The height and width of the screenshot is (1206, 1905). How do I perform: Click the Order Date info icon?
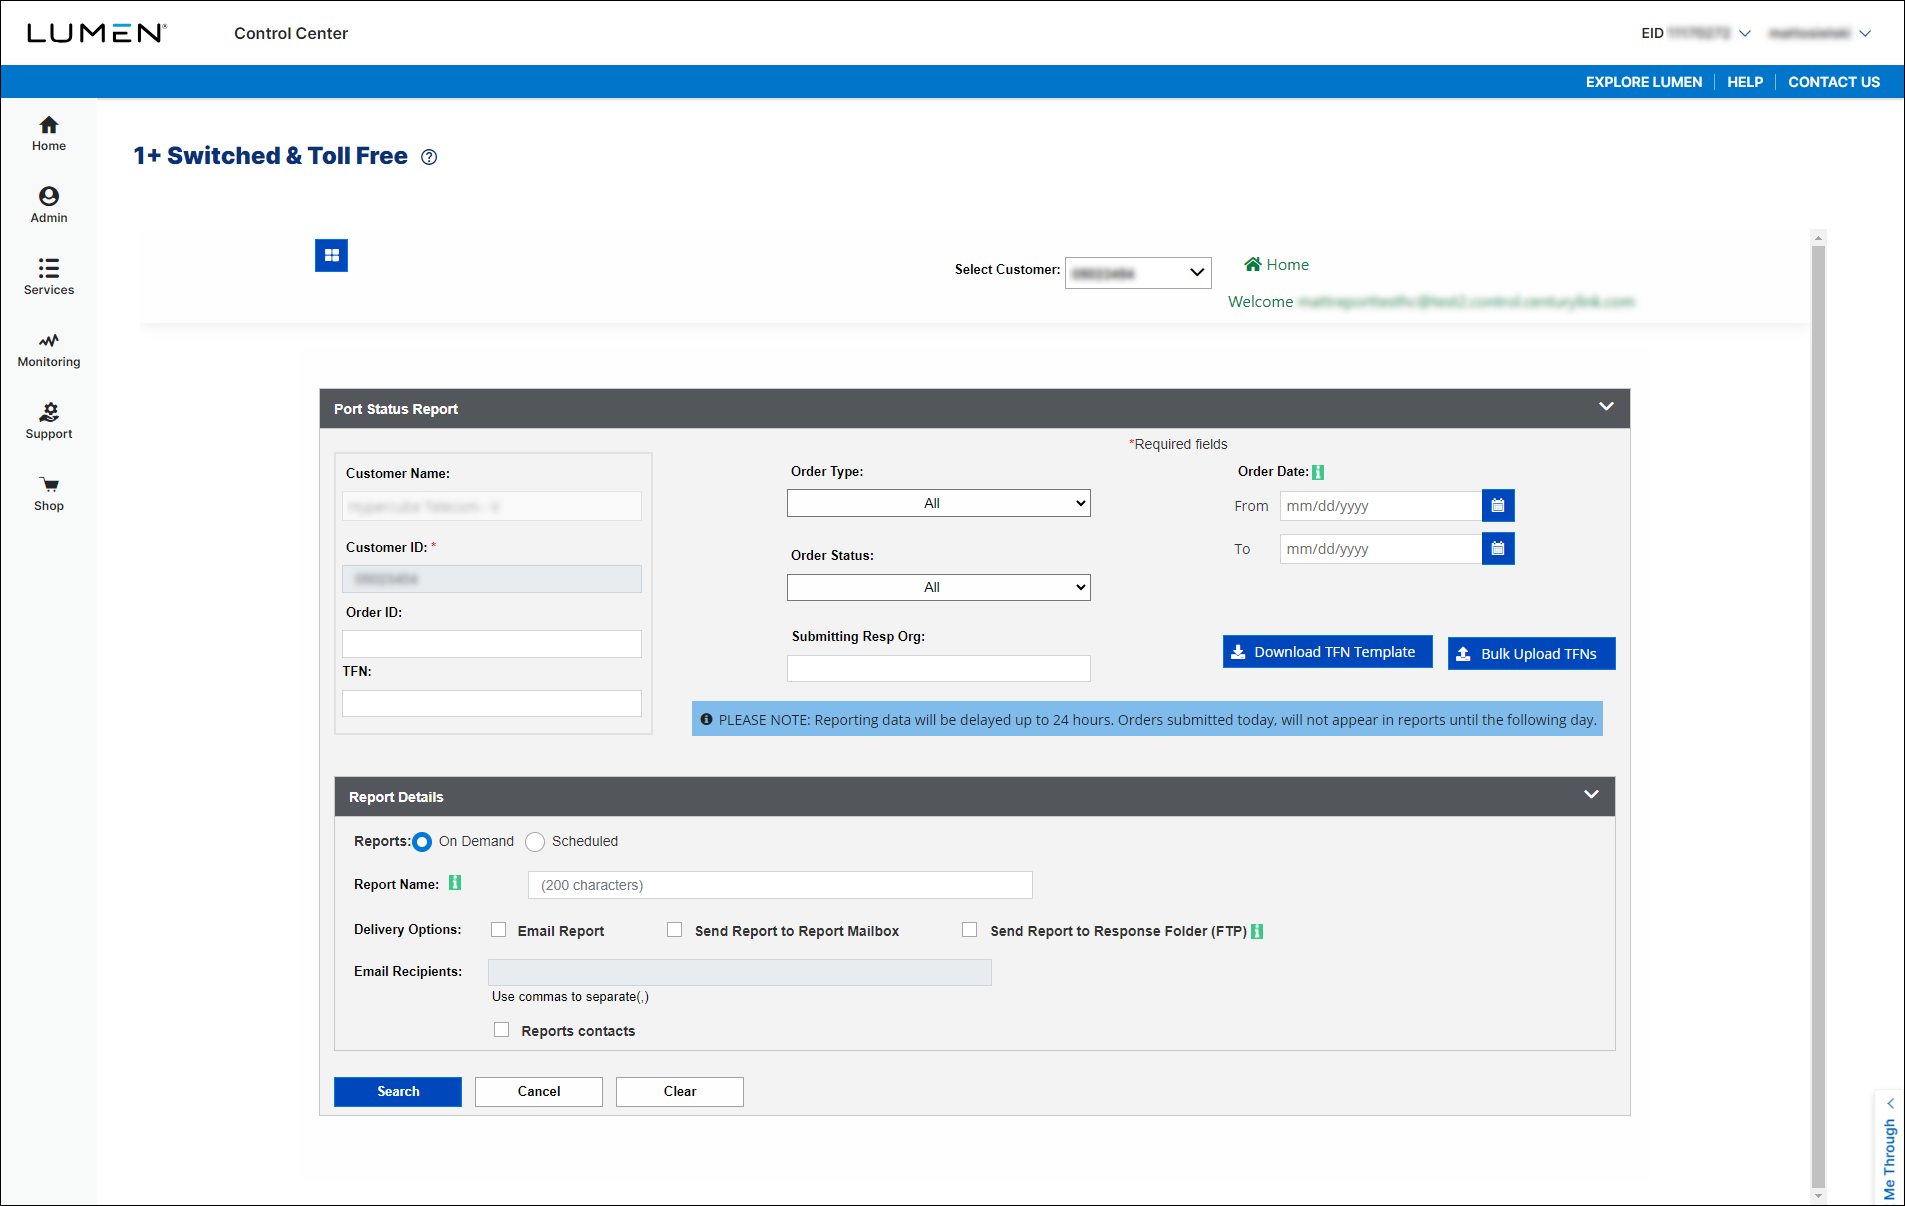1318,472
